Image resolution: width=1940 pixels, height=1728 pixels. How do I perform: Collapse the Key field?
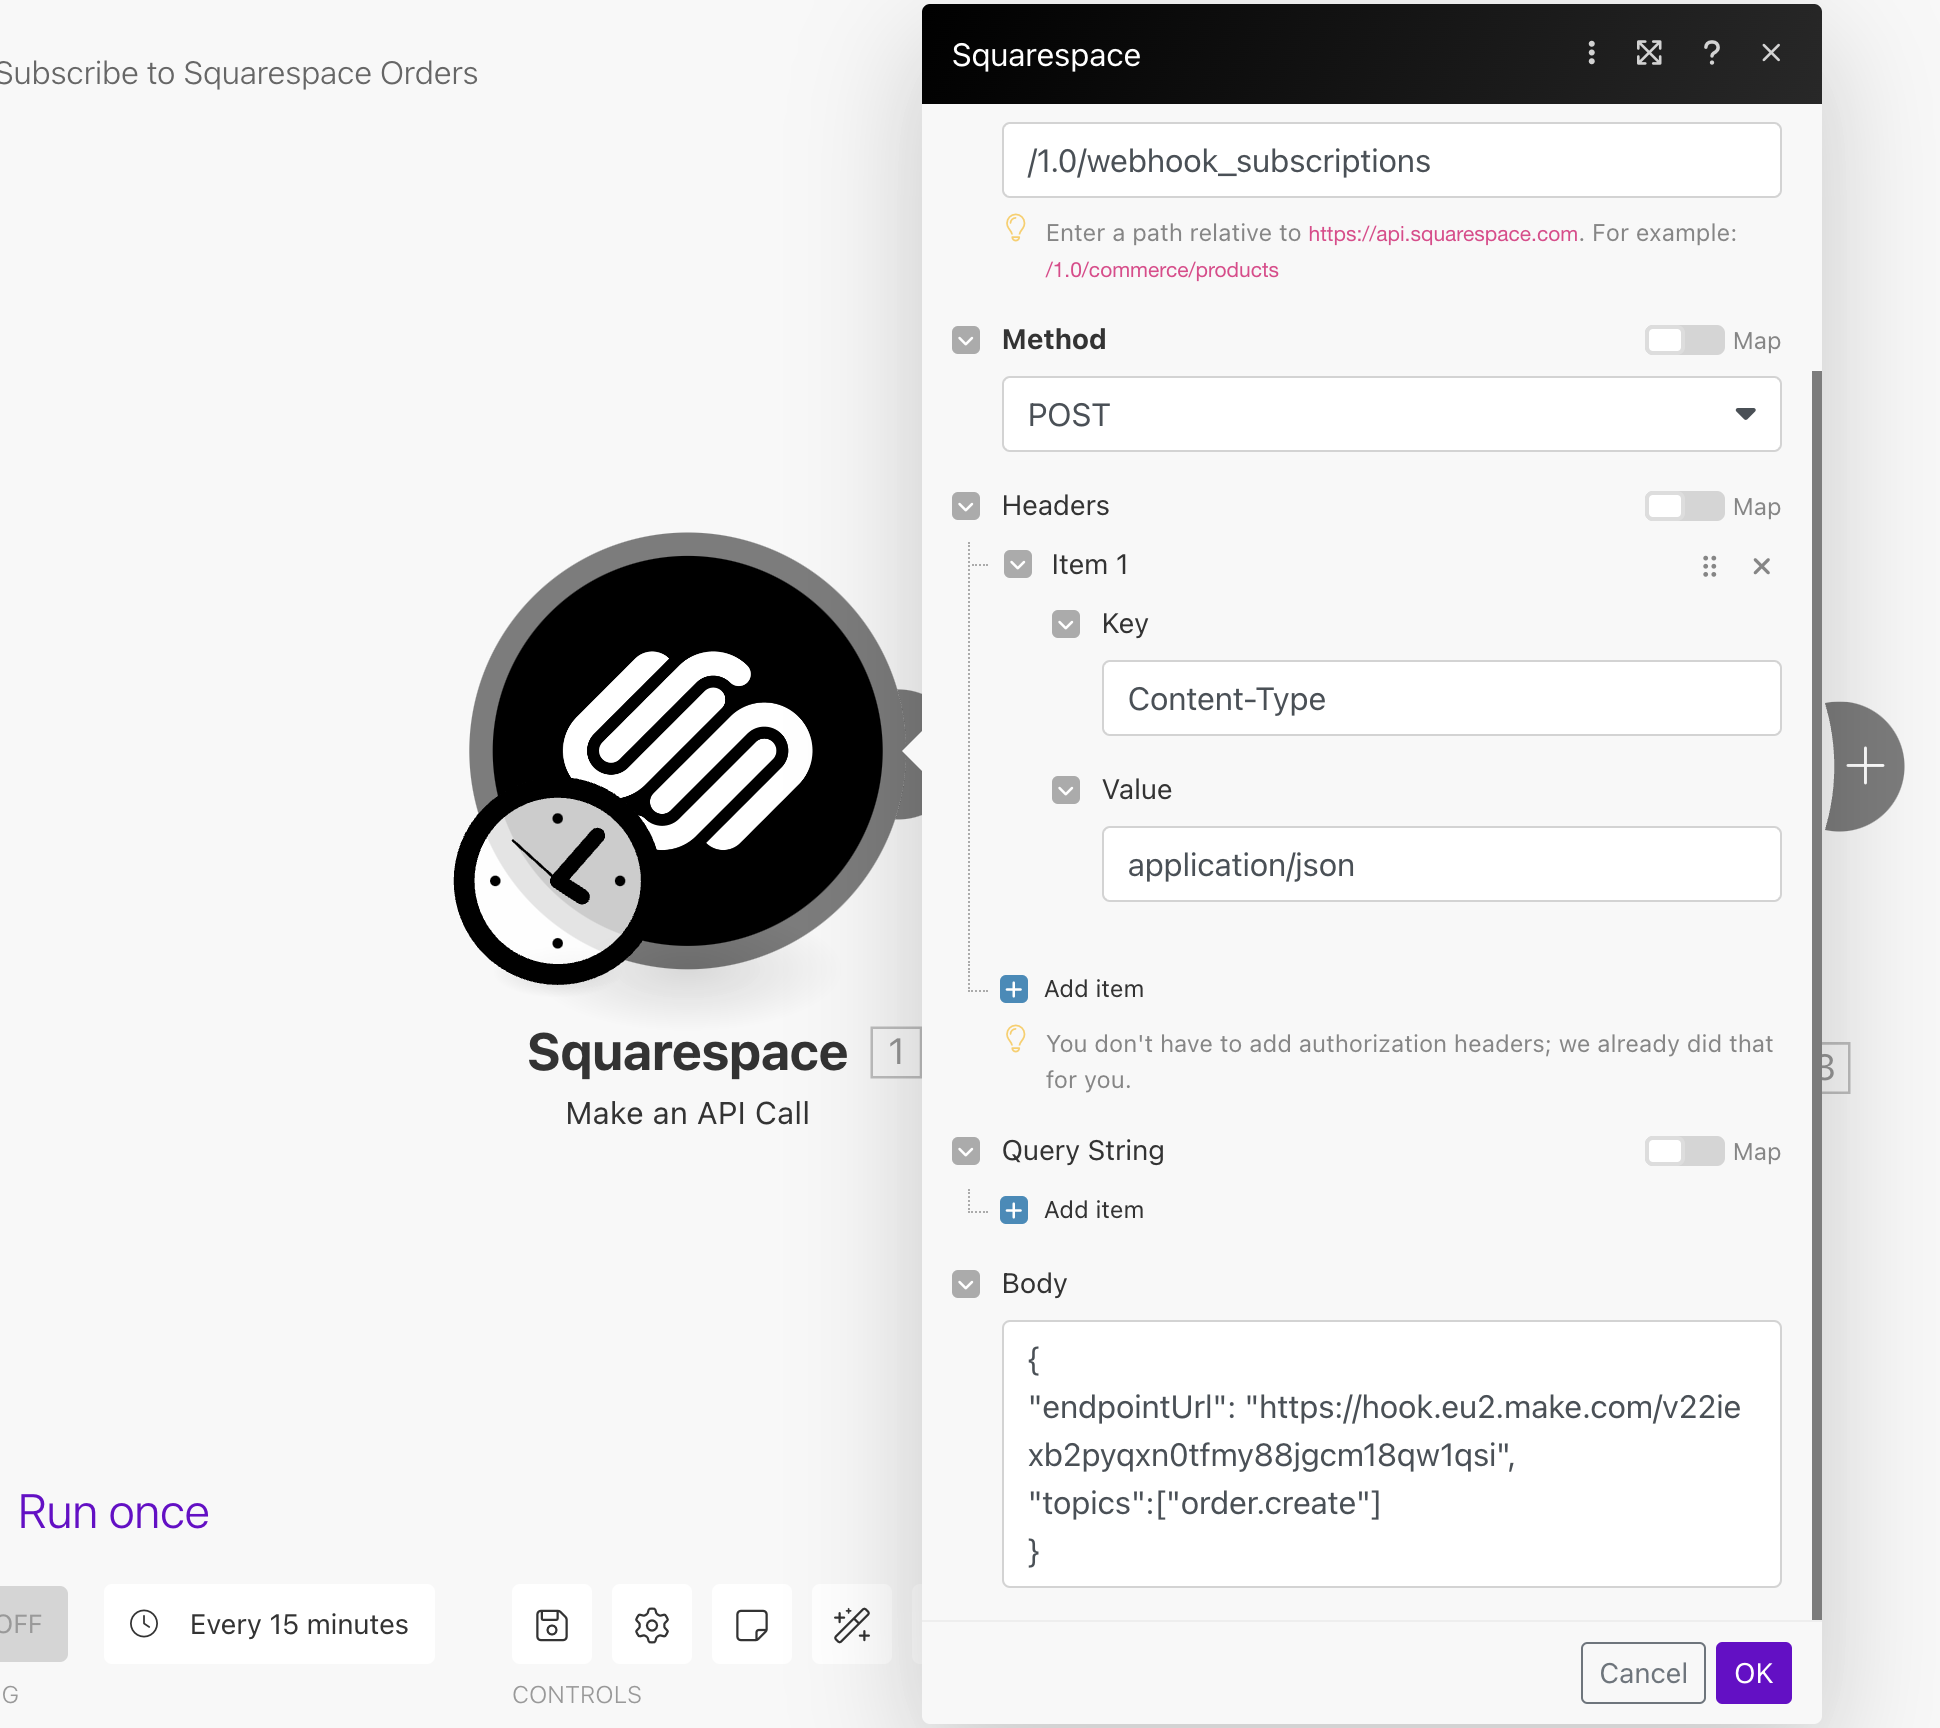(x=1066, y=624)
